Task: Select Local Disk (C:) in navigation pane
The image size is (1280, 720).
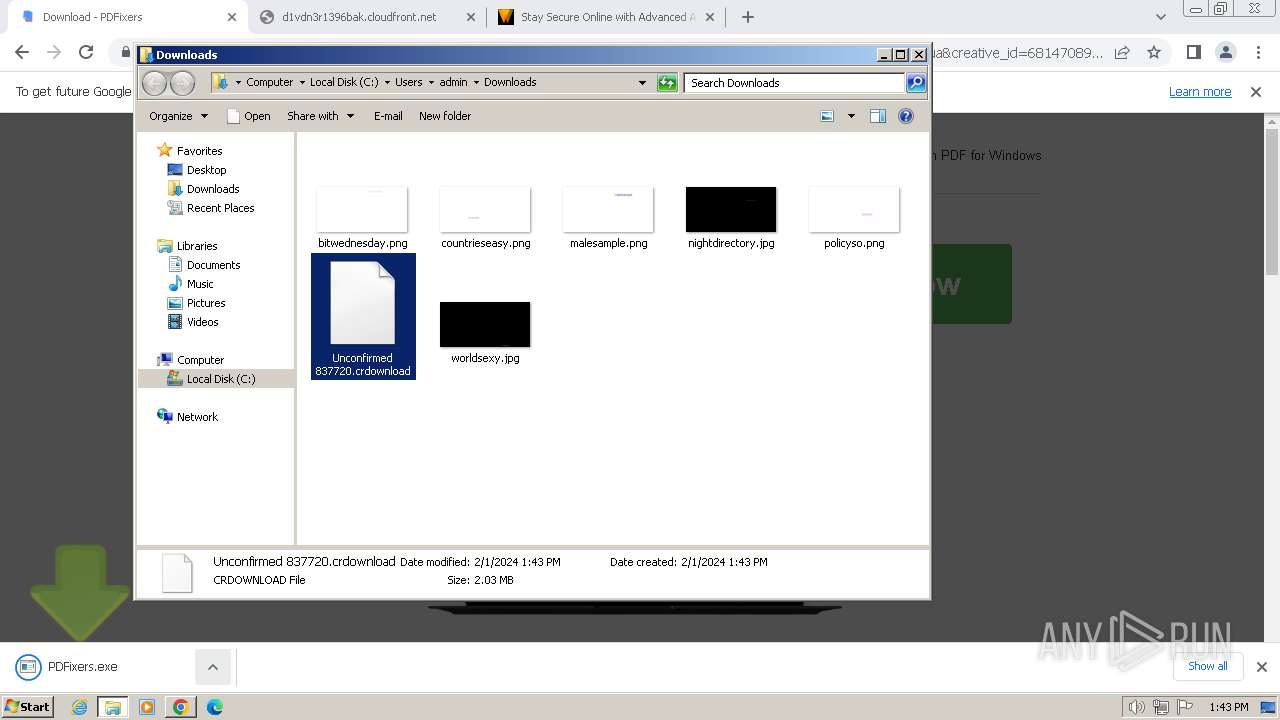Action: coord(212,379)
